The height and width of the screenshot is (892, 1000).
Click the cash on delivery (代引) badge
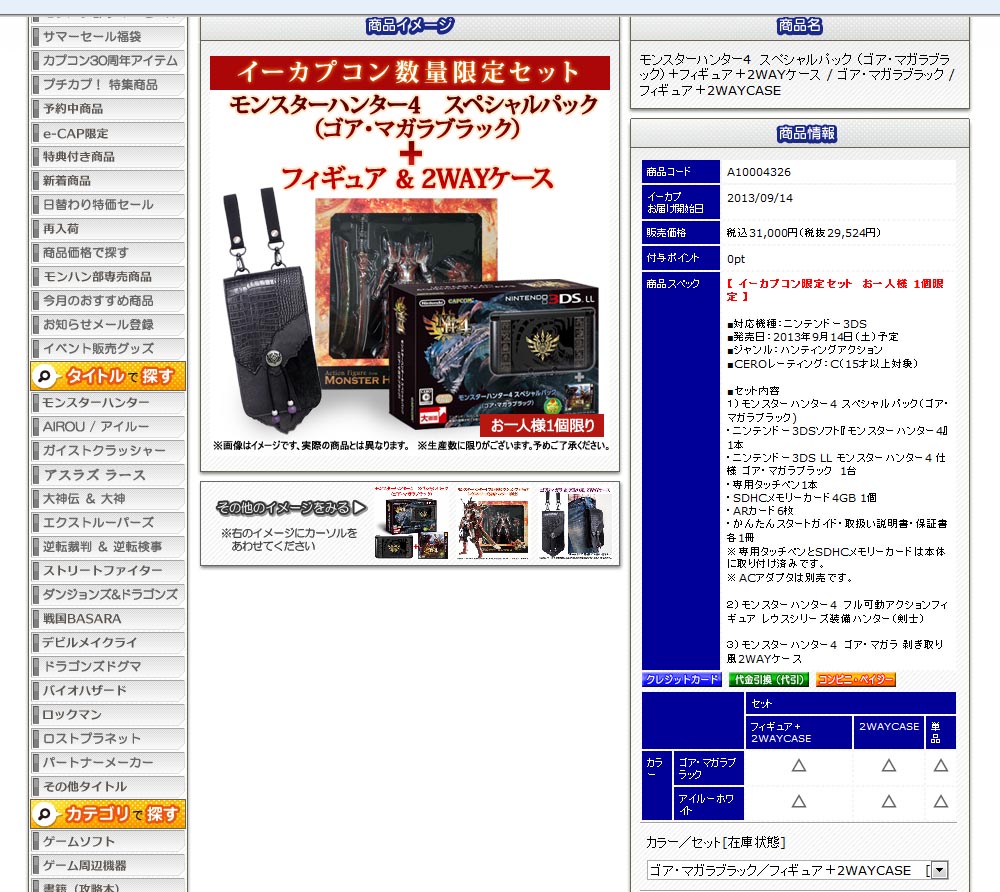click(x=768, y=680)
